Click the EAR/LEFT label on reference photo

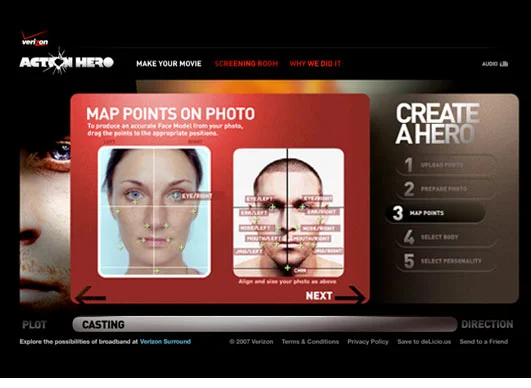(254, 213)
